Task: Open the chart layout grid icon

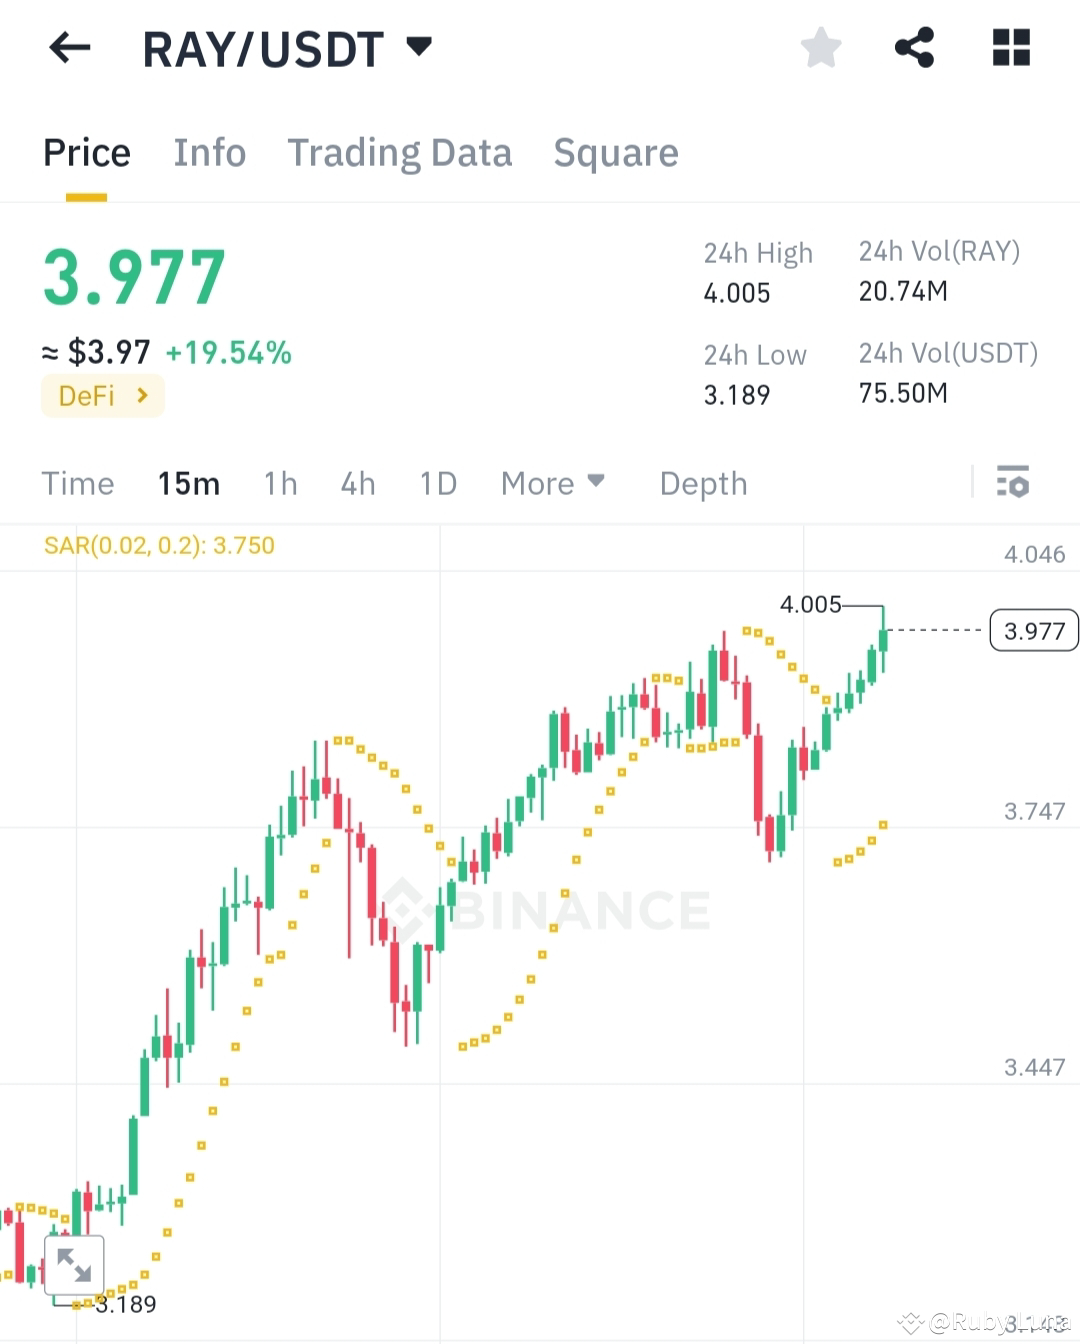Action: coord(1010,47)
